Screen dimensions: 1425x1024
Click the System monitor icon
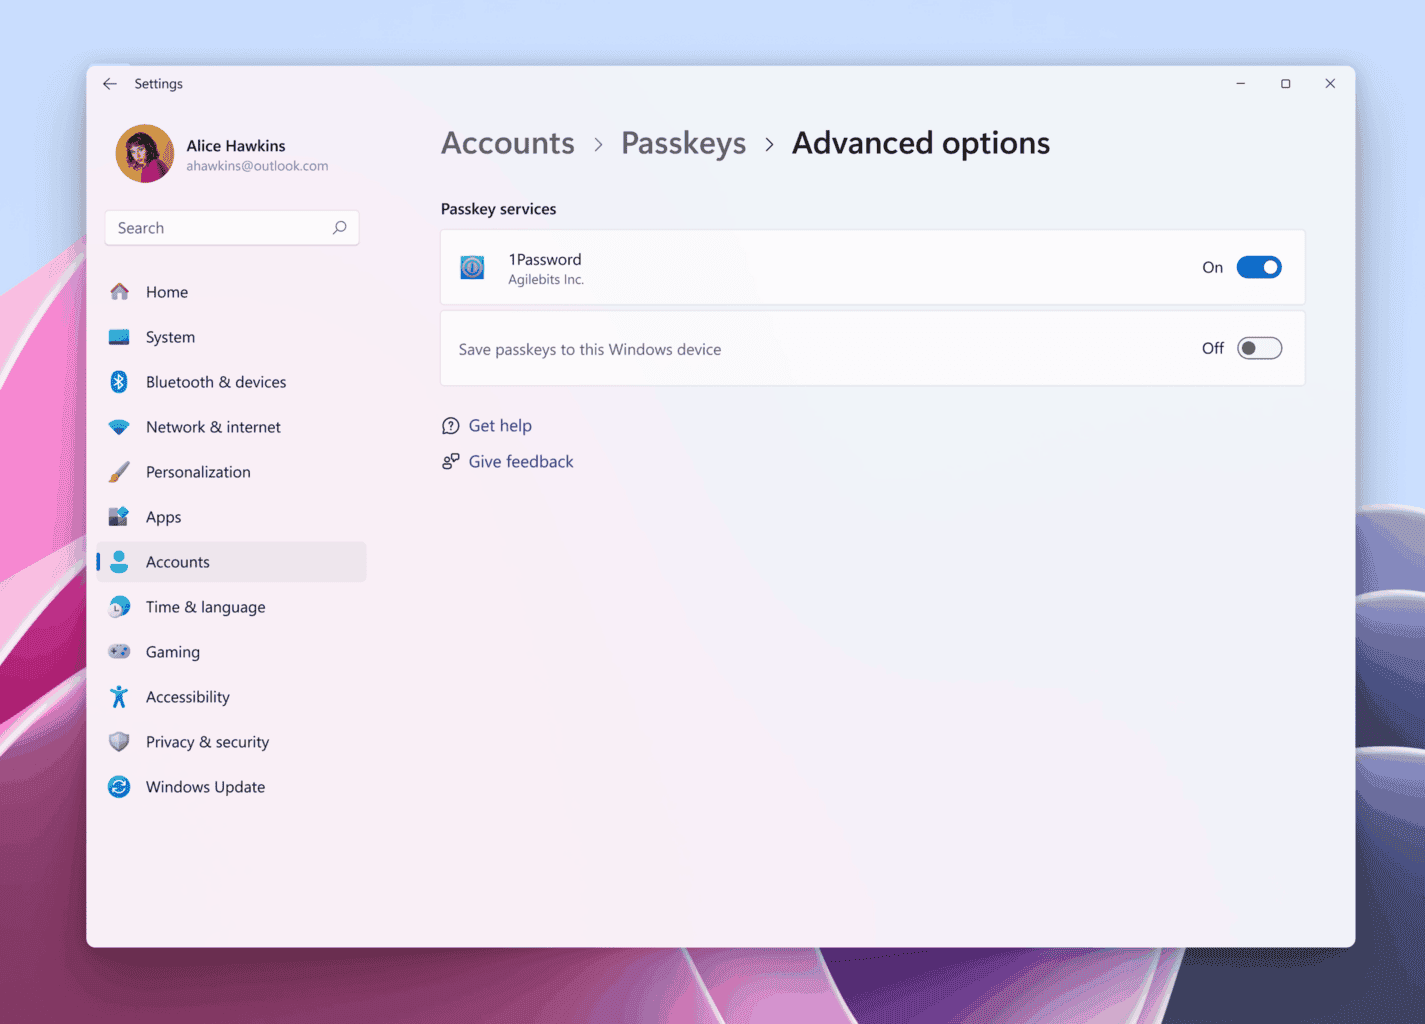(x=119, y=337)
